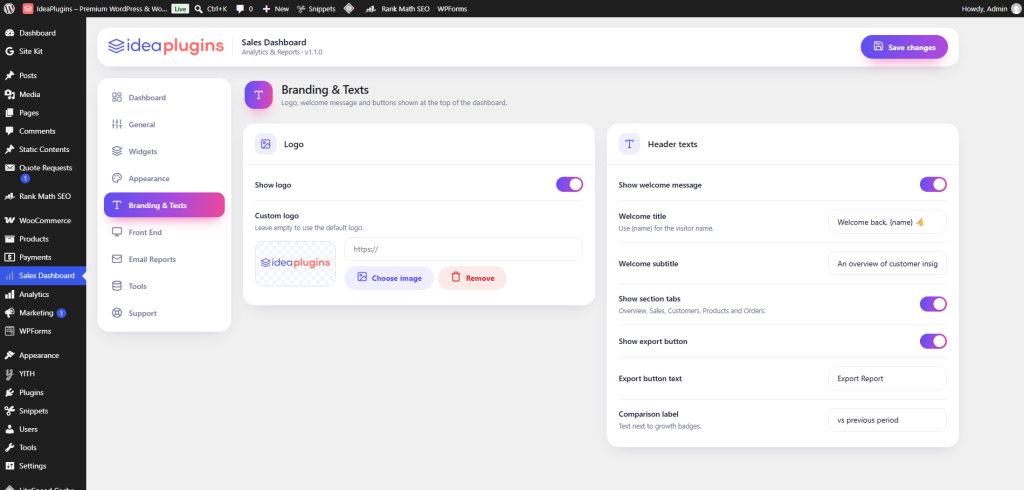Screen dimensions: 1024x490
Task: Click the diamond icon in admin bar
Action: tap(349, 9)
